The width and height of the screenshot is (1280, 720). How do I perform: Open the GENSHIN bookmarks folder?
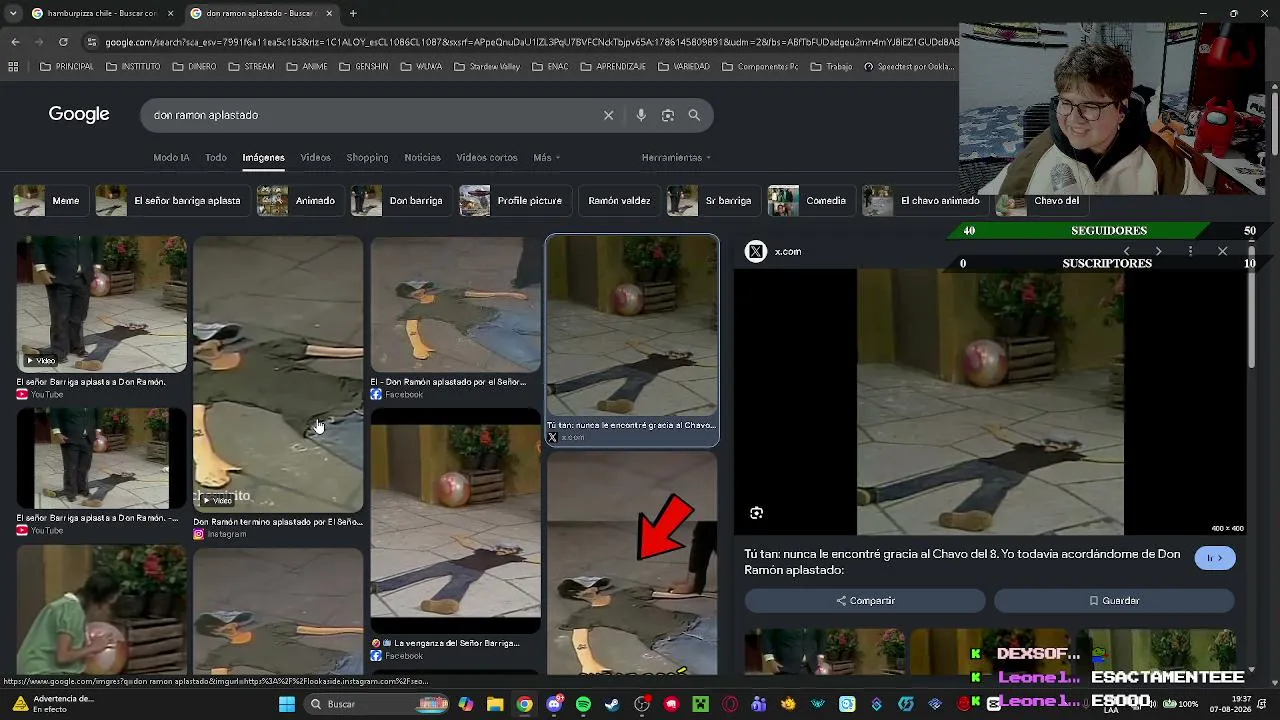tap(364, 67)
